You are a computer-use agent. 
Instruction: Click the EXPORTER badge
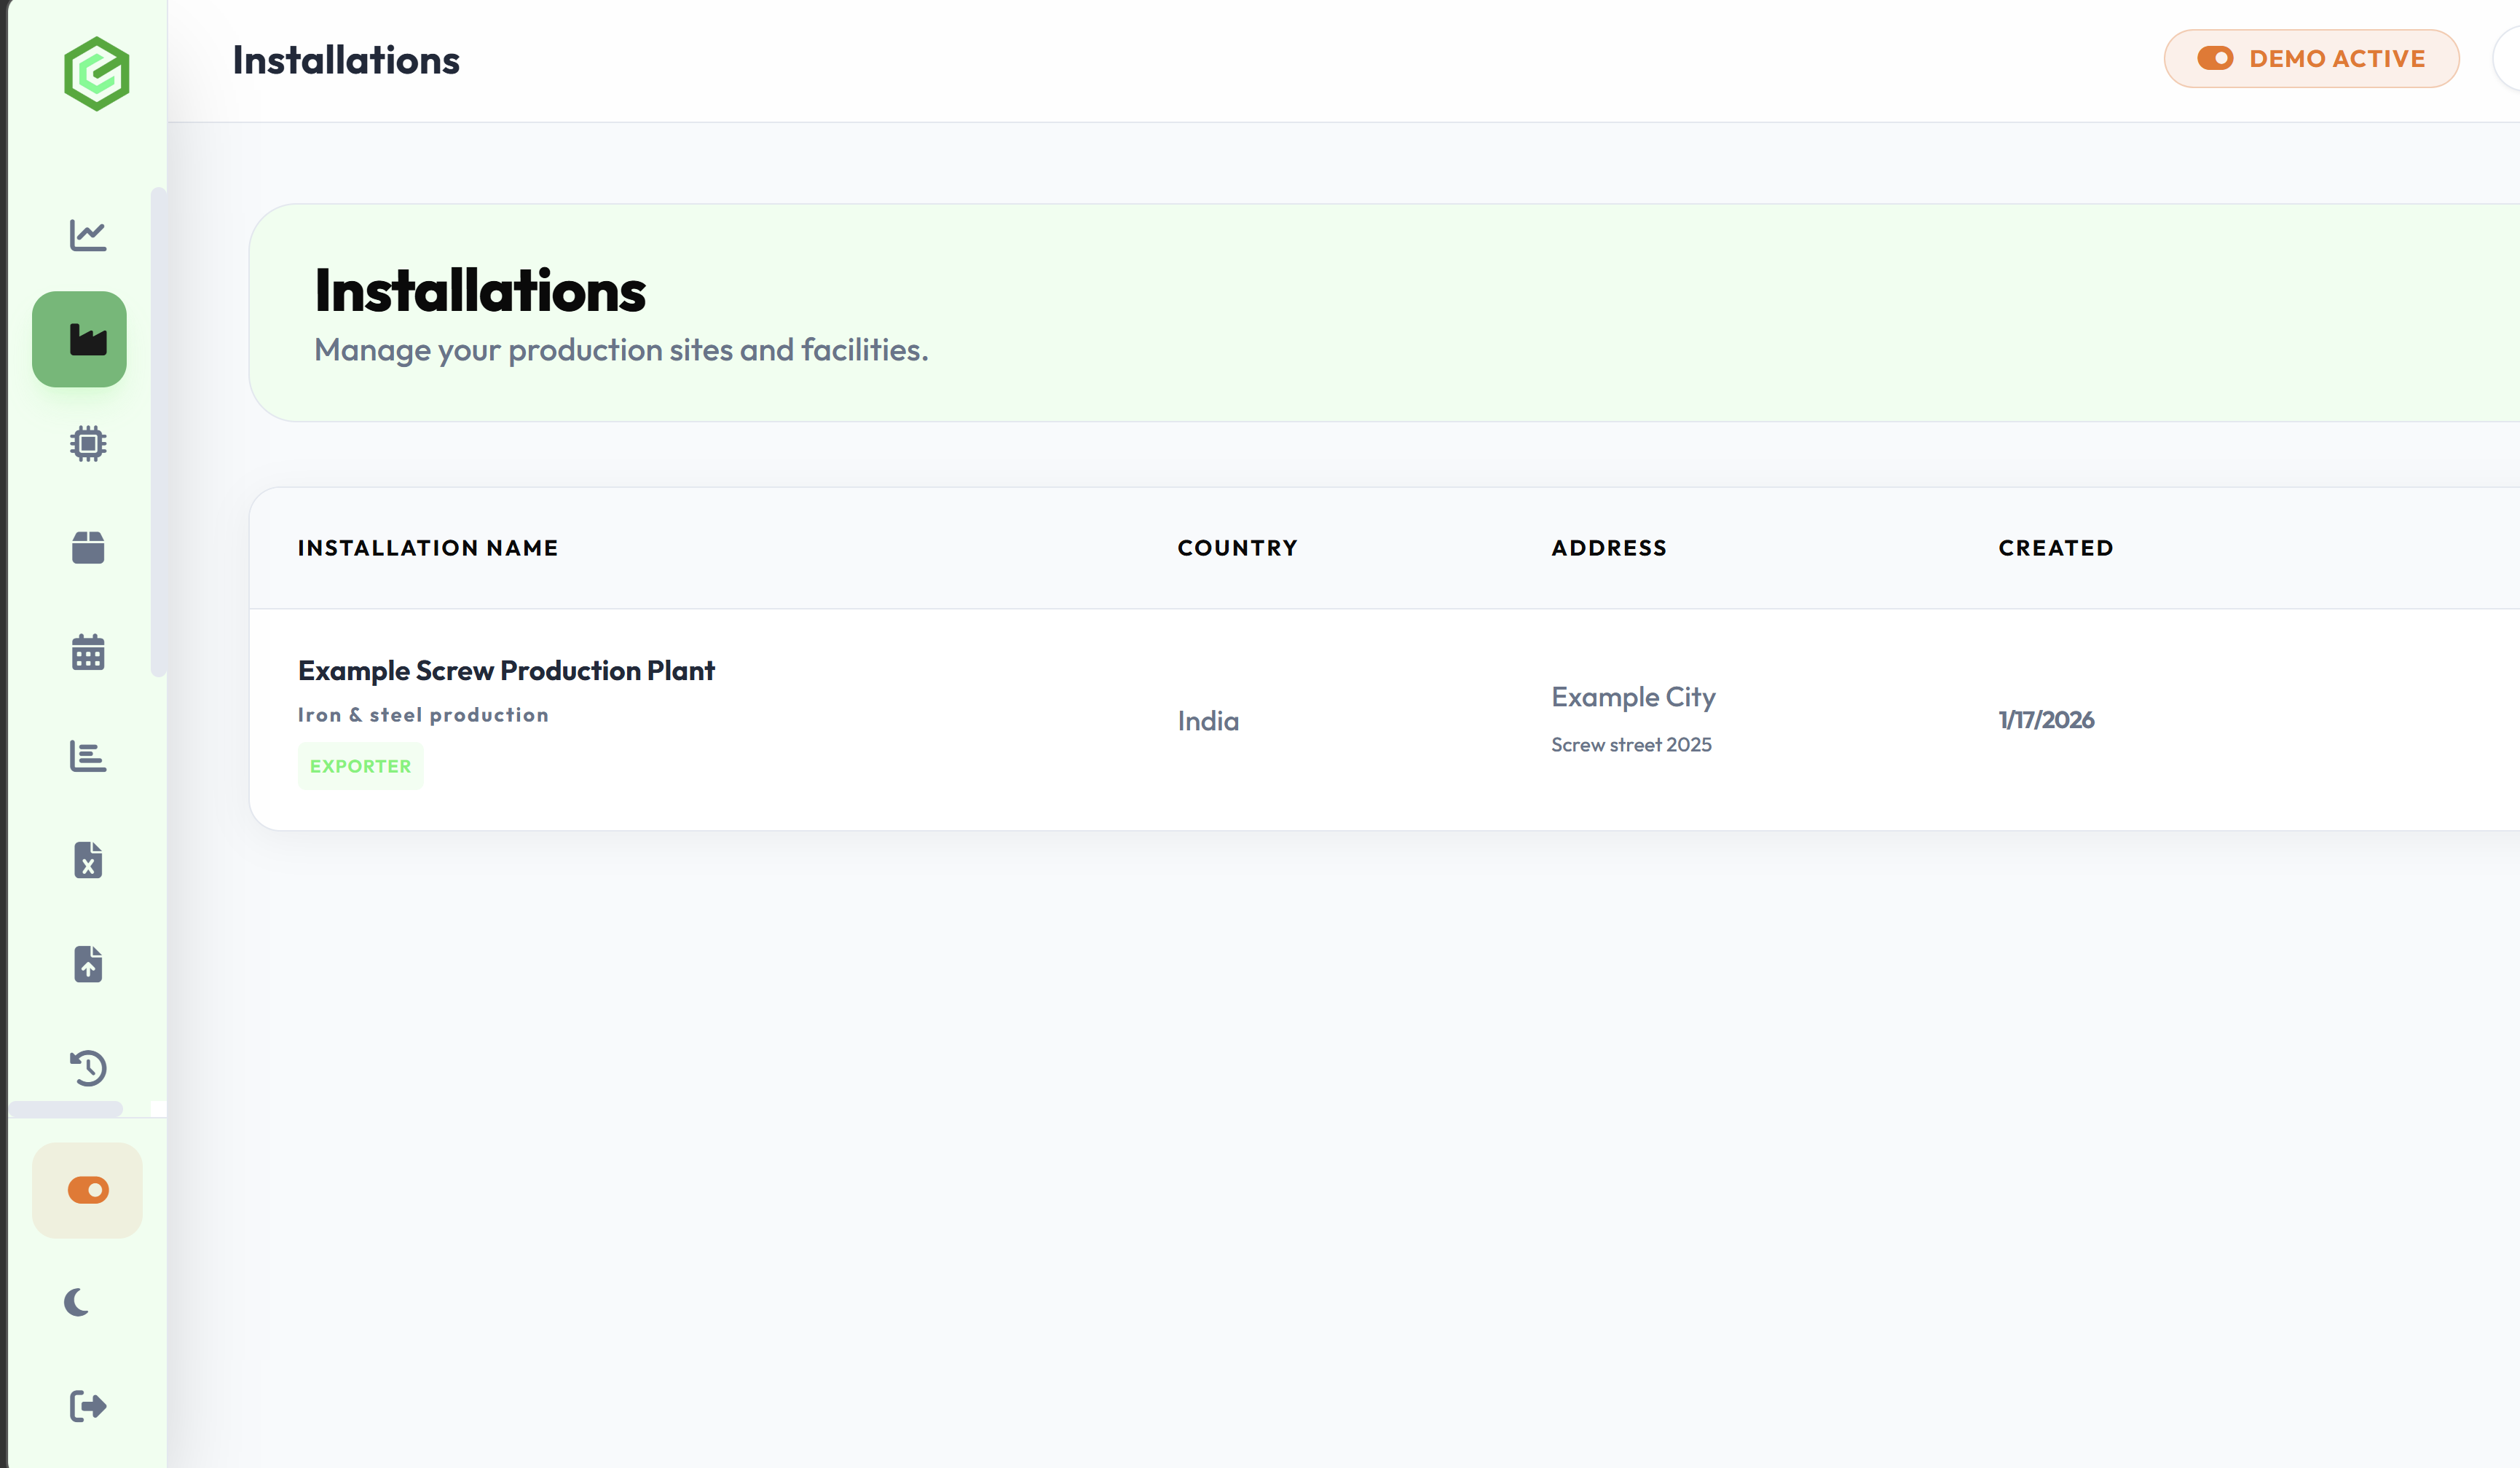tap(360, 765)
